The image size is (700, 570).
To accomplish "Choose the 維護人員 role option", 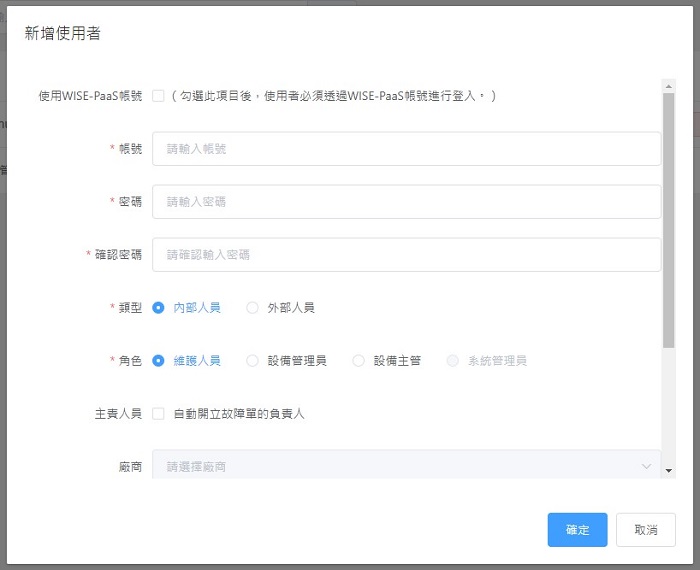I will pos(158,361).
